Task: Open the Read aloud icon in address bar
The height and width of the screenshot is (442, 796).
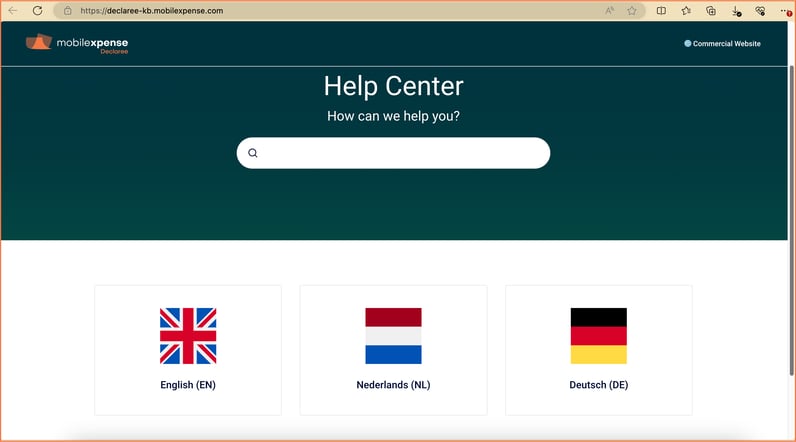Action: pos(610,11)
